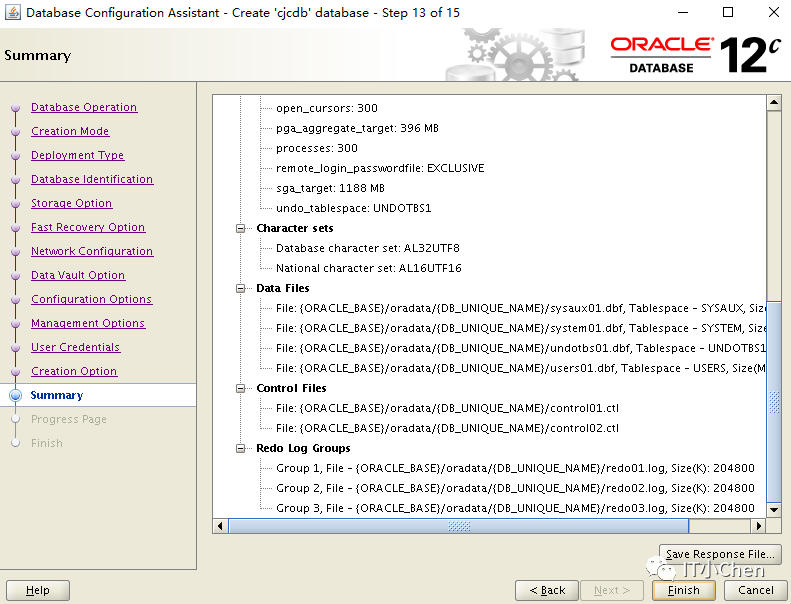Select Group 2 redo02.log row
Viewport: 791px width, 604px height.
[515, 488]
